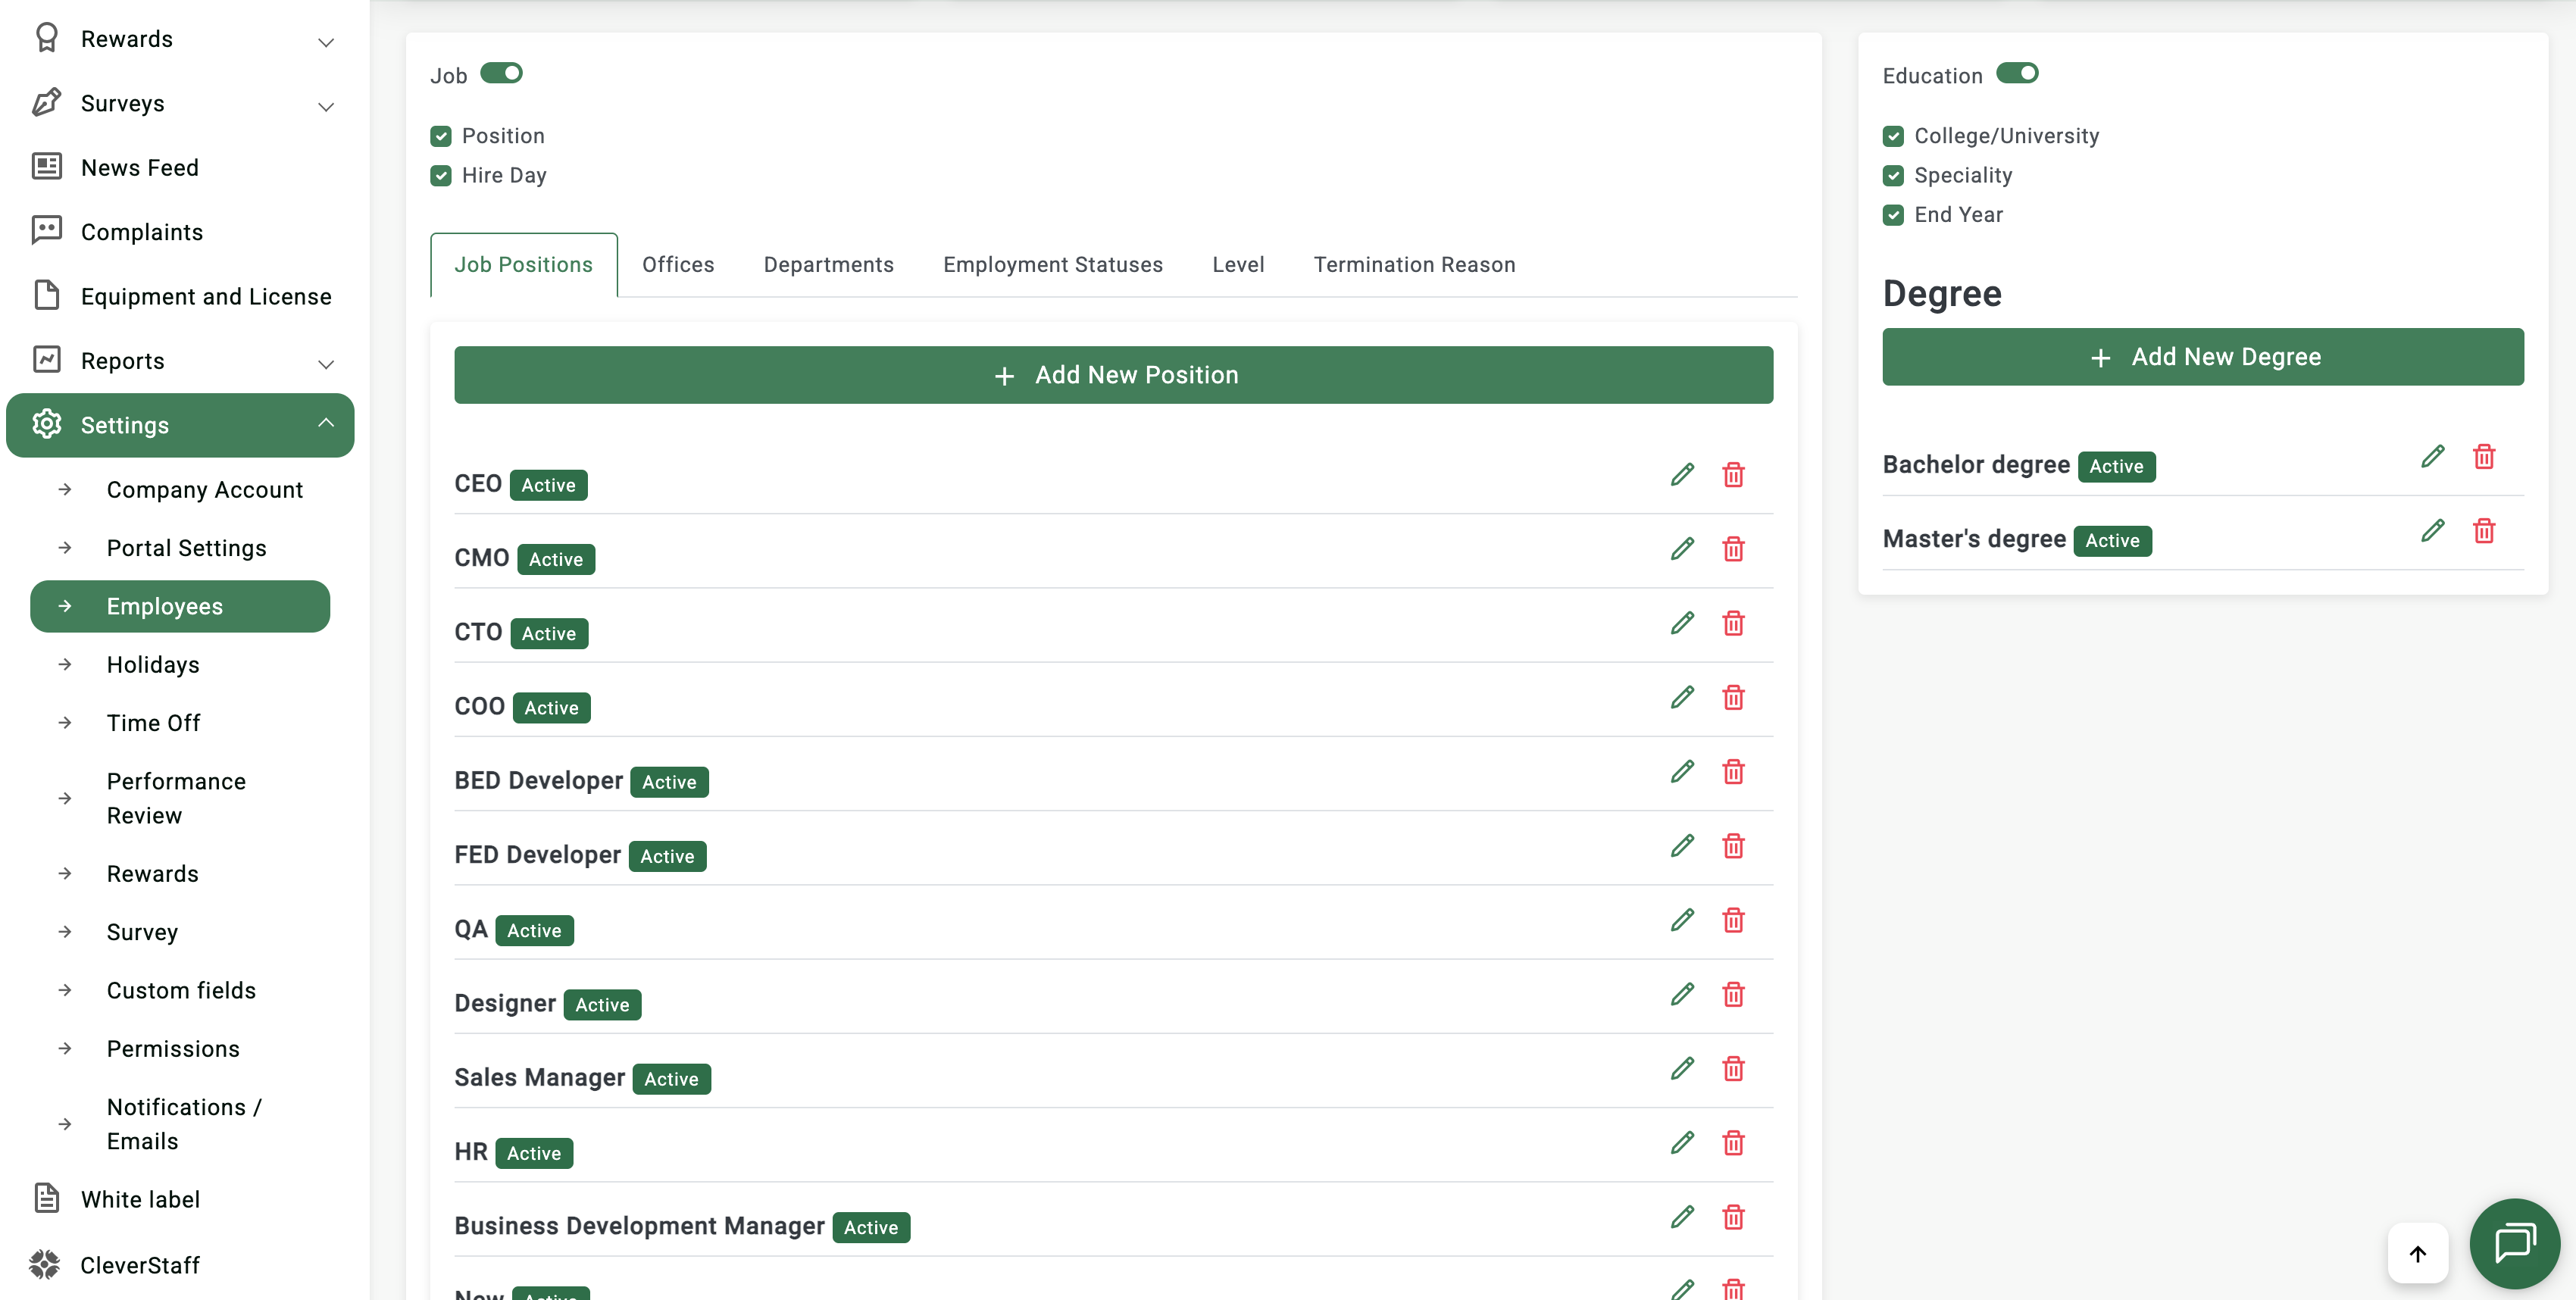The image size is (2576, 1300).
Task: Delete the CMO position with trash icon
Action: pyautogui.click(x=1733, y=549)
